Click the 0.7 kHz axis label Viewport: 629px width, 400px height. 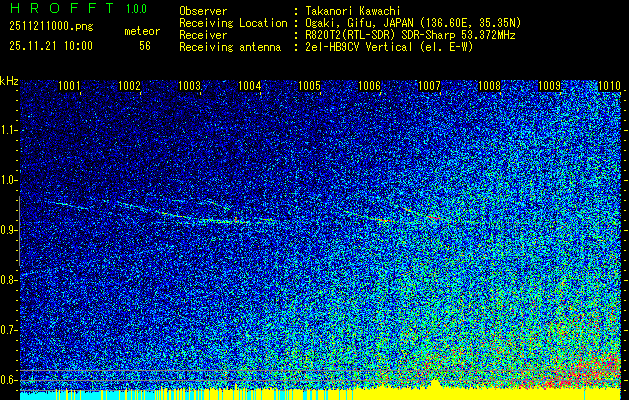8,330
